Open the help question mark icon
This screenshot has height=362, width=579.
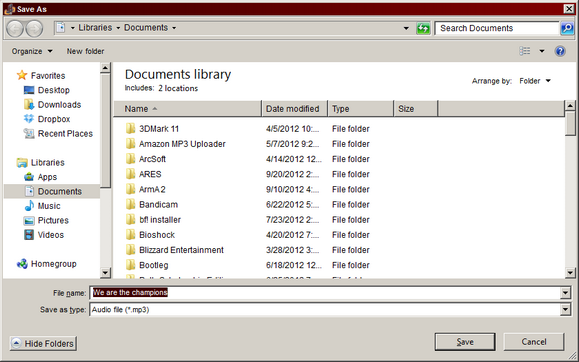pyautogui.click(x=560, y=51)
